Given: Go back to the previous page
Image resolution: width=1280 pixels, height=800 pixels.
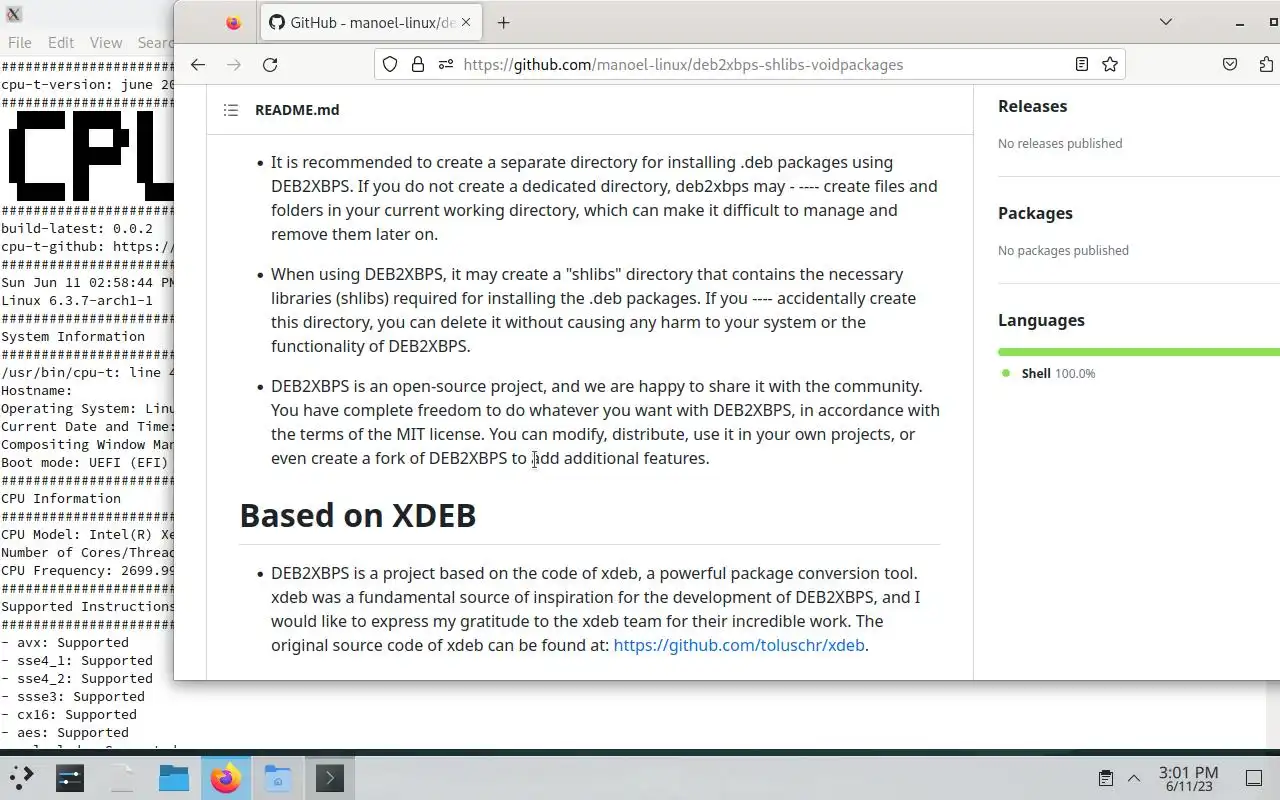Looking at the screenshot, I should 198,64.
